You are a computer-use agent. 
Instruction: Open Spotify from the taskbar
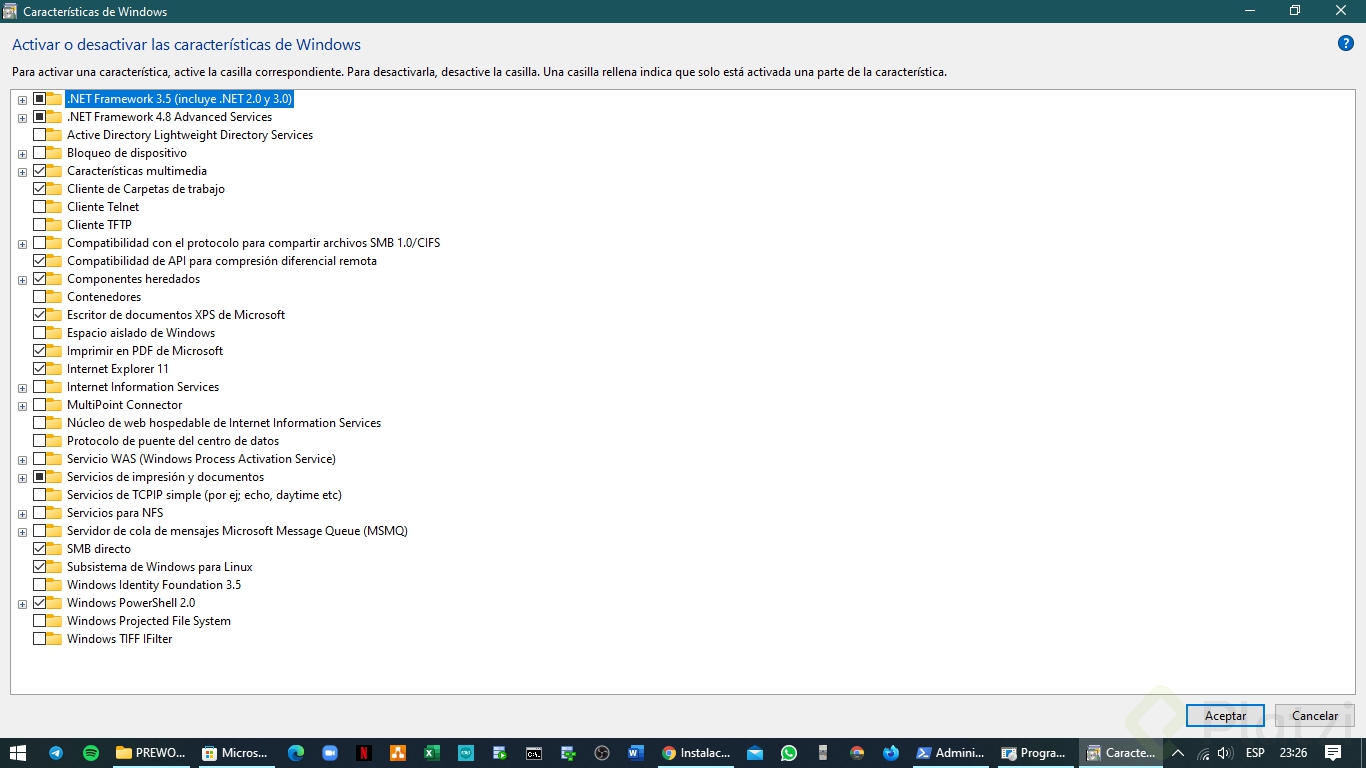pos(91,753)
